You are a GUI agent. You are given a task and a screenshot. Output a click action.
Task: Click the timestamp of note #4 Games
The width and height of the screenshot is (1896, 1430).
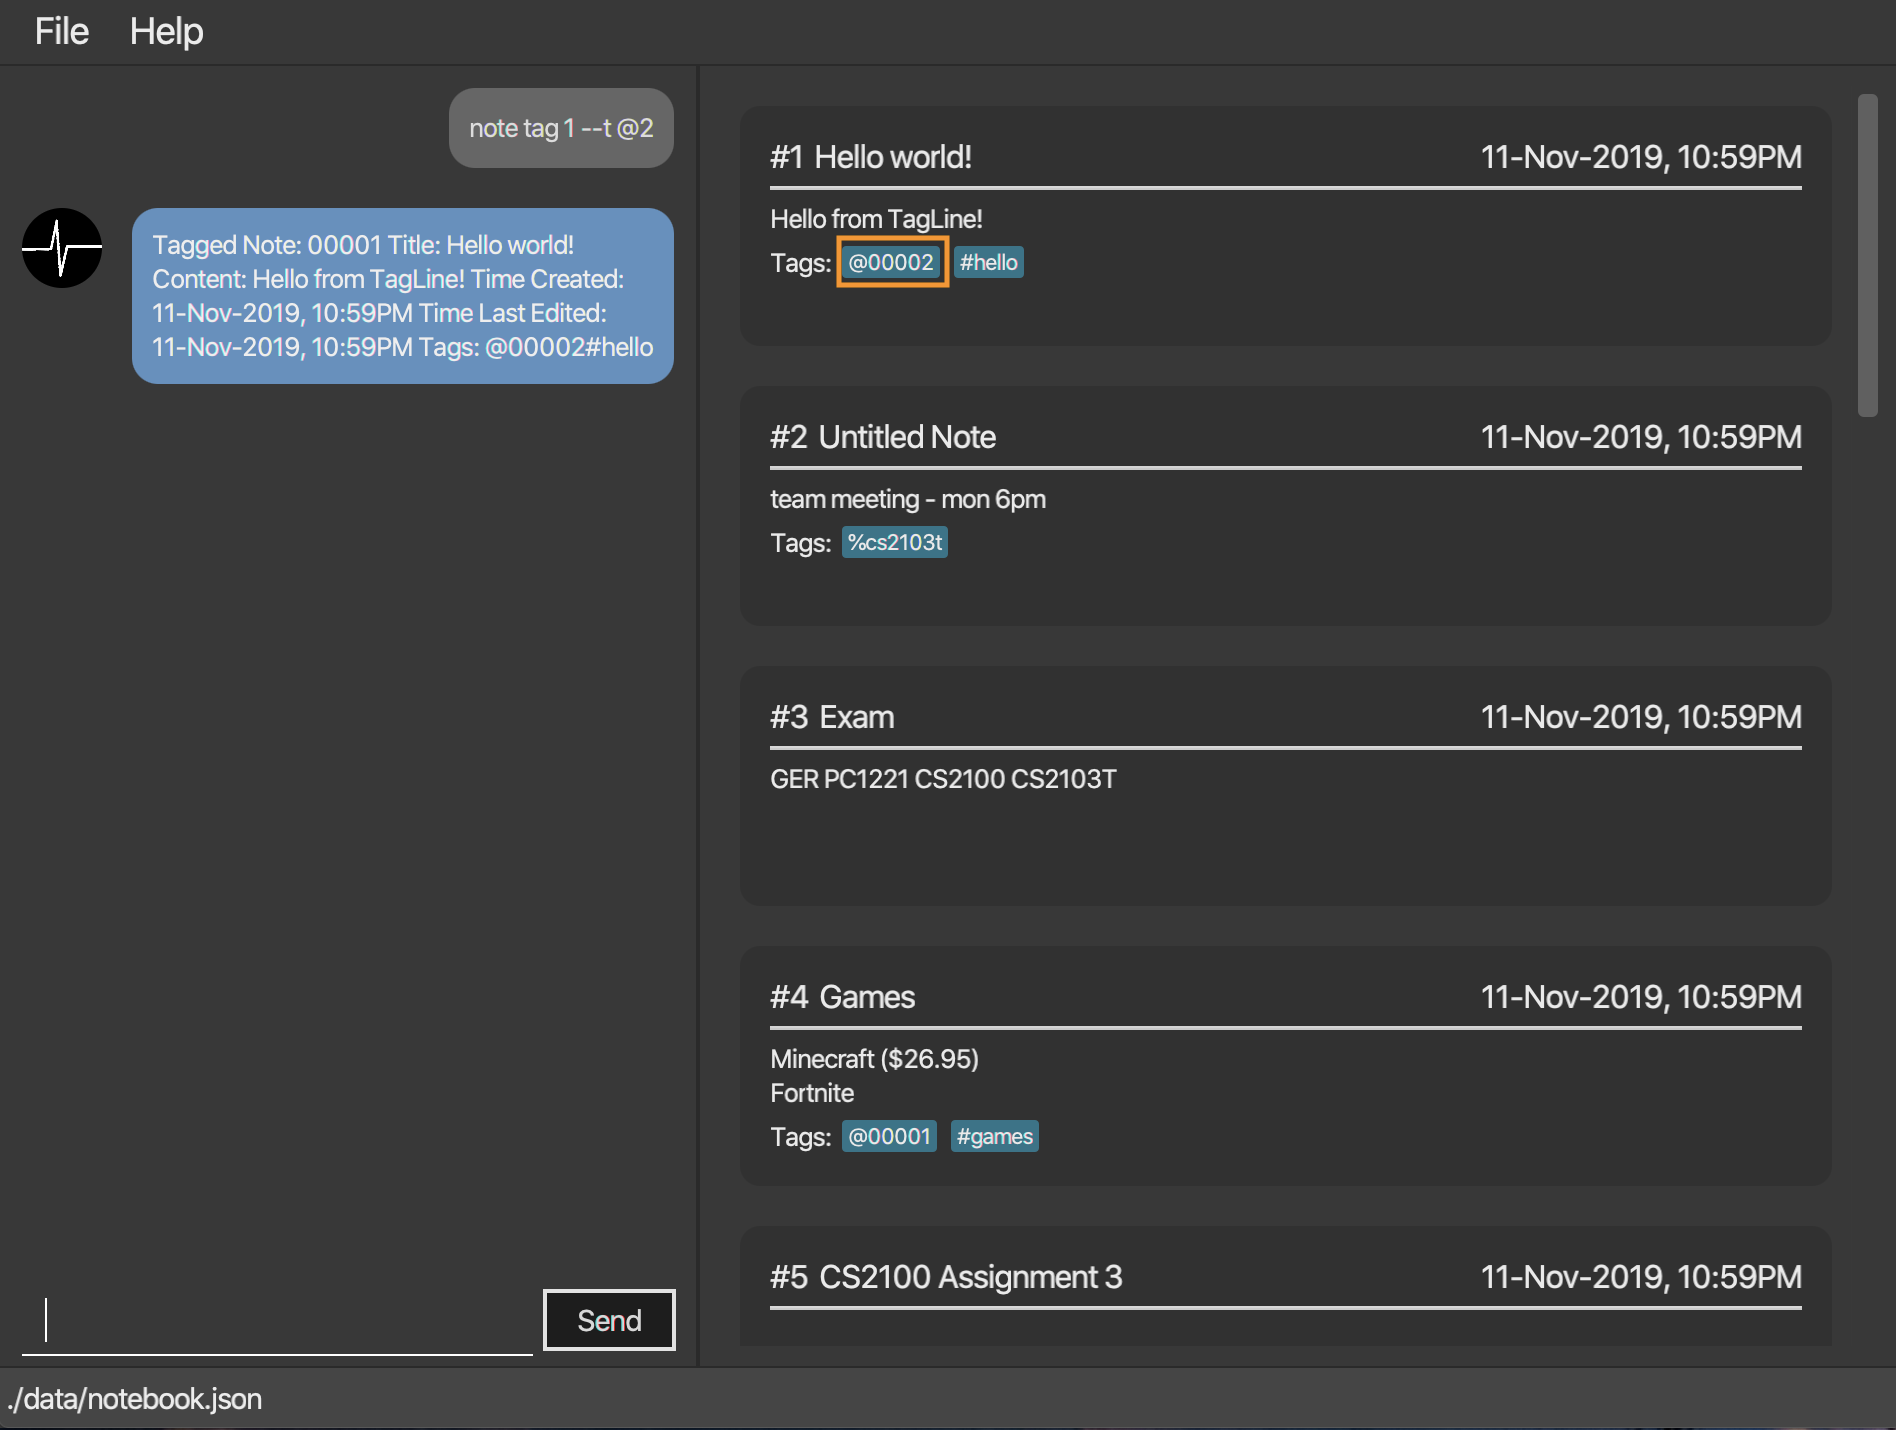1641,997
